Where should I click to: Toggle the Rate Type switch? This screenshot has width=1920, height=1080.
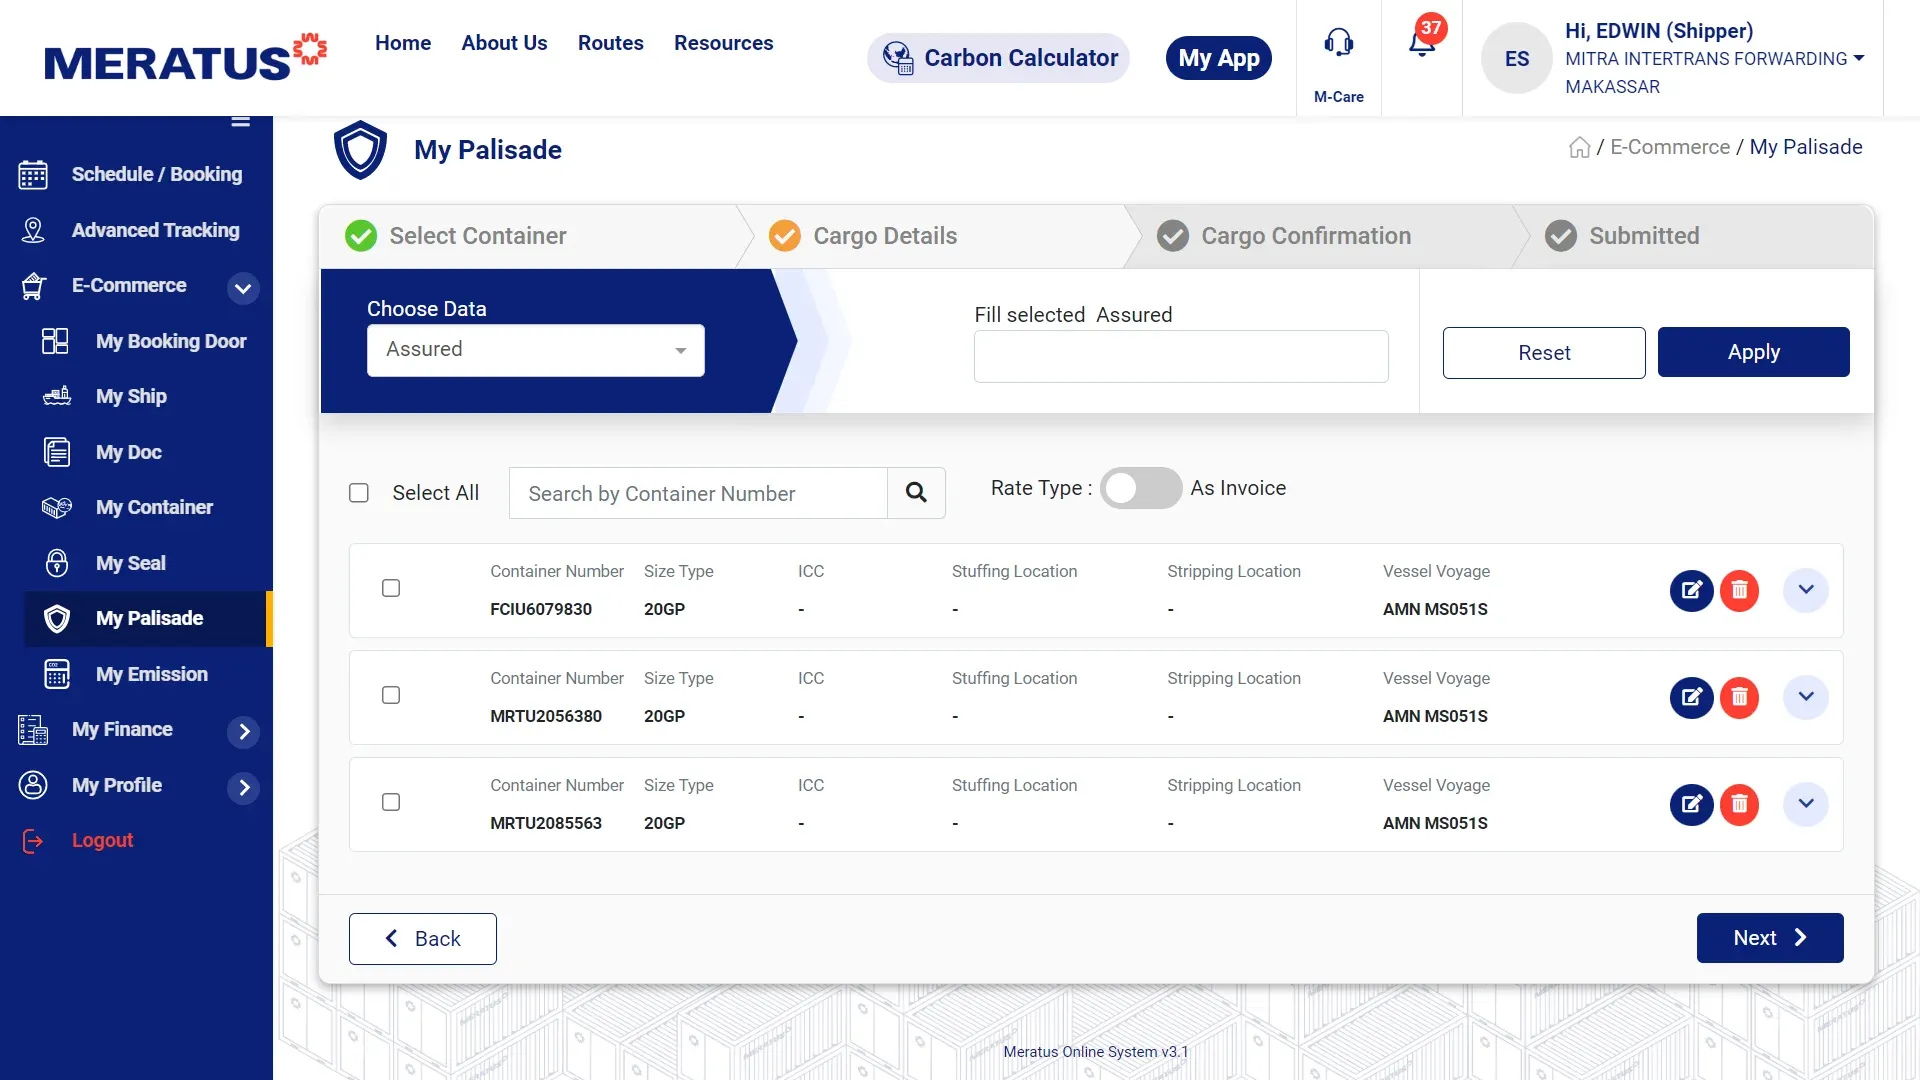click(x=1140, y=488)
